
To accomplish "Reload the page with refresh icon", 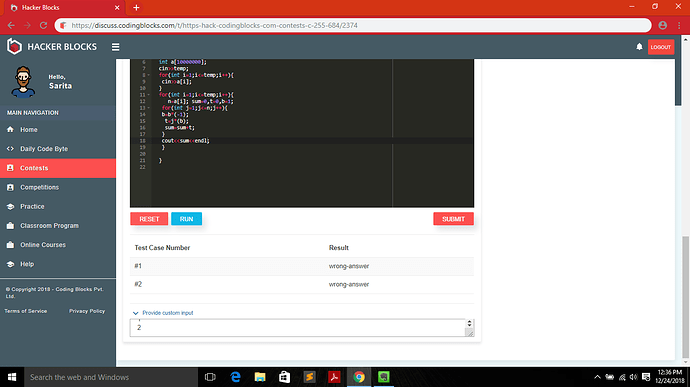I will [43, 26].
